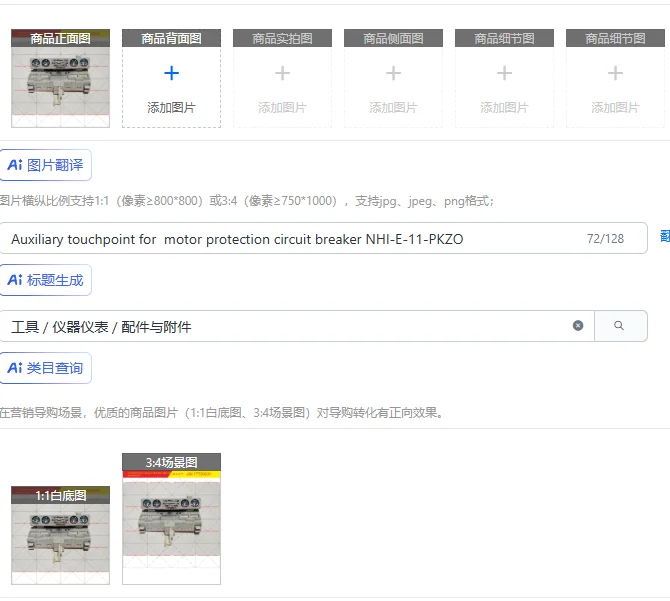Open AI 图片翻译 tool
670x601 pixels.
(x=45, y=165)
